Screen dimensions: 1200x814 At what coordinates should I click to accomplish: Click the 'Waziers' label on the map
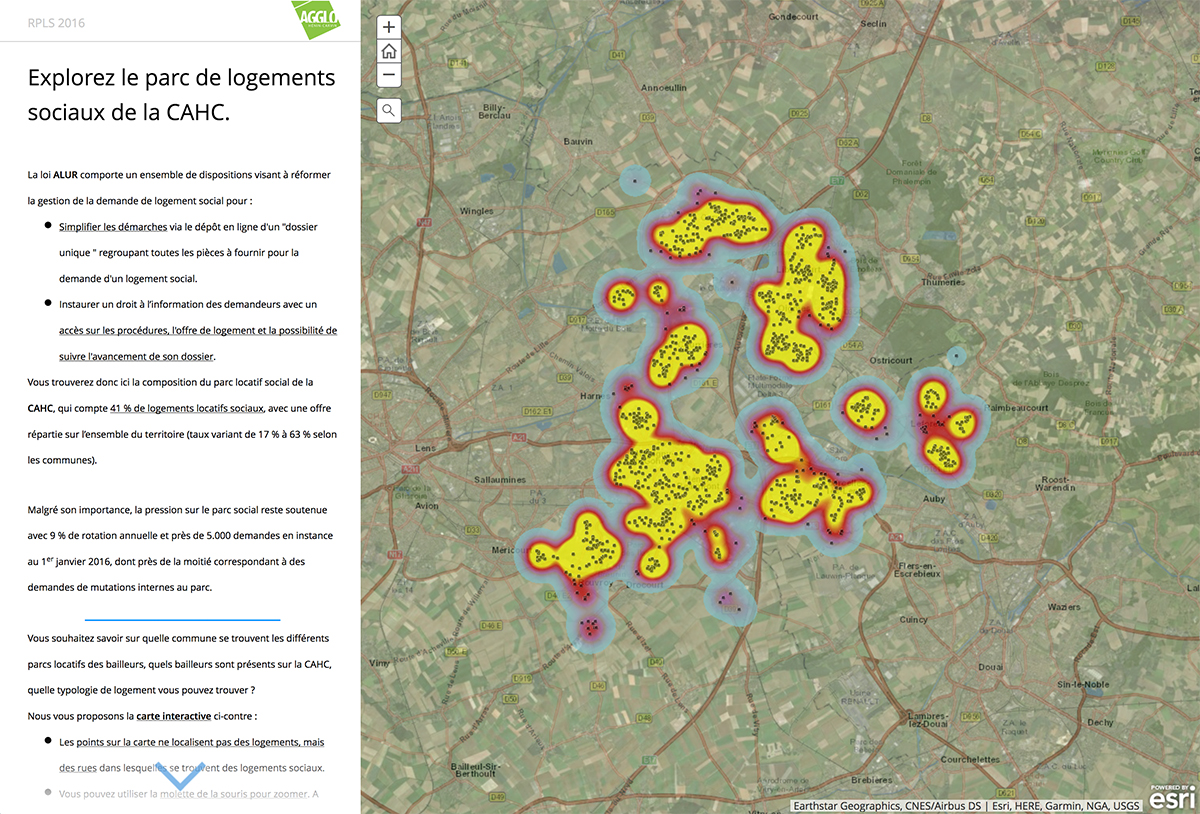pyautogui.click(x=1063, y=607)
